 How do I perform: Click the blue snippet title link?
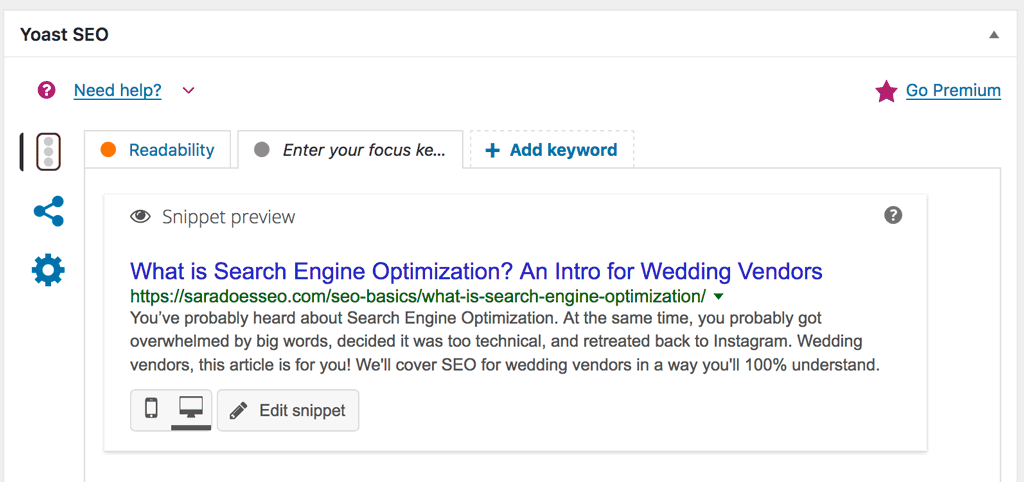pyautogui.click(x=476, y=270)
